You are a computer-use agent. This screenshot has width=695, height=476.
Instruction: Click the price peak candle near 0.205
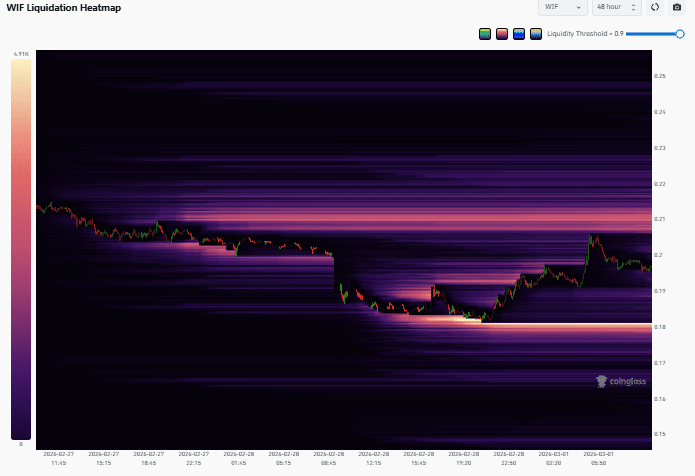[591, 239]
